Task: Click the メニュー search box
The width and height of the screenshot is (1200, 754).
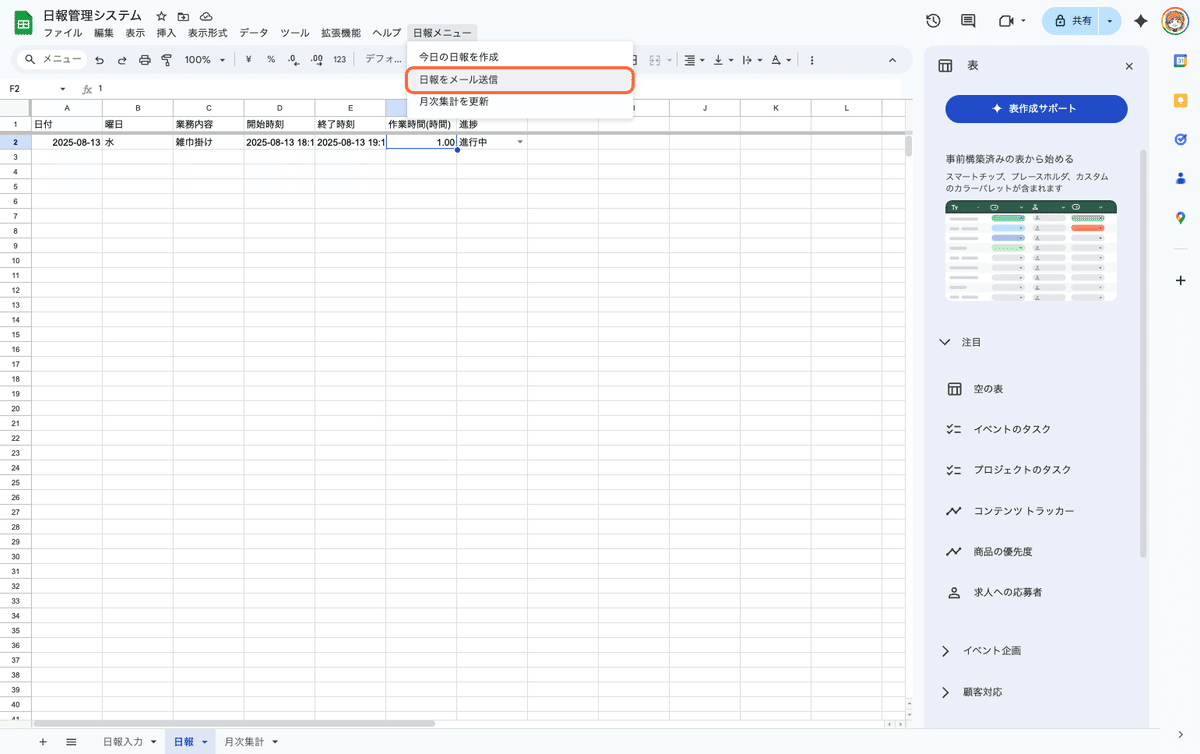Action: pos(53,60)
